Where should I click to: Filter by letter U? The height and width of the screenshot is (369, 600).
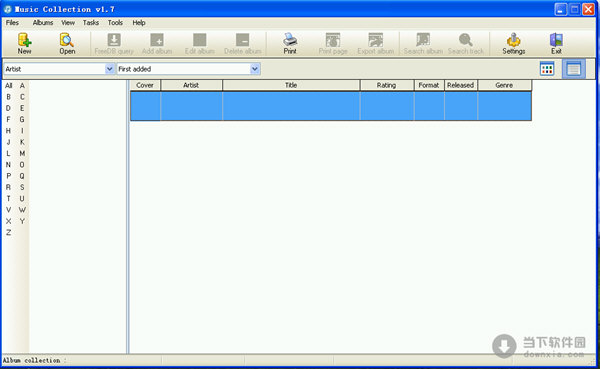(22, 198)
